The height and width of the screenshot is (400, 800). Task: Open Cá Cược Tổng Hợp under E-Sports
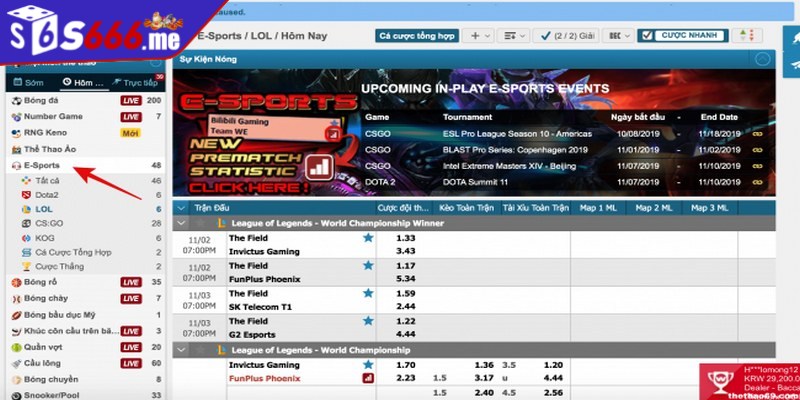[86, 252]
